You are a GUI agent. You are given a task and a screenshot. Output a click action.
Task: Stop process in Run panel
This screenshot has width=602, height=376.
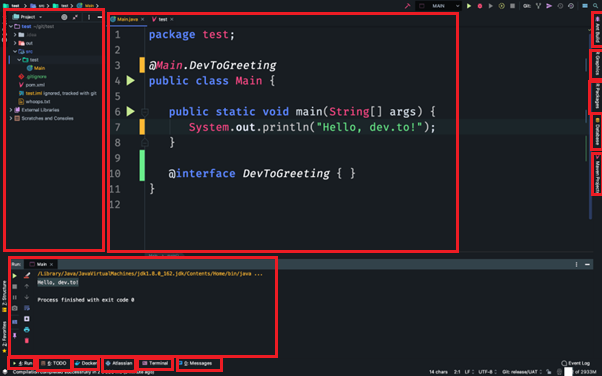click(x=15, y=287)
